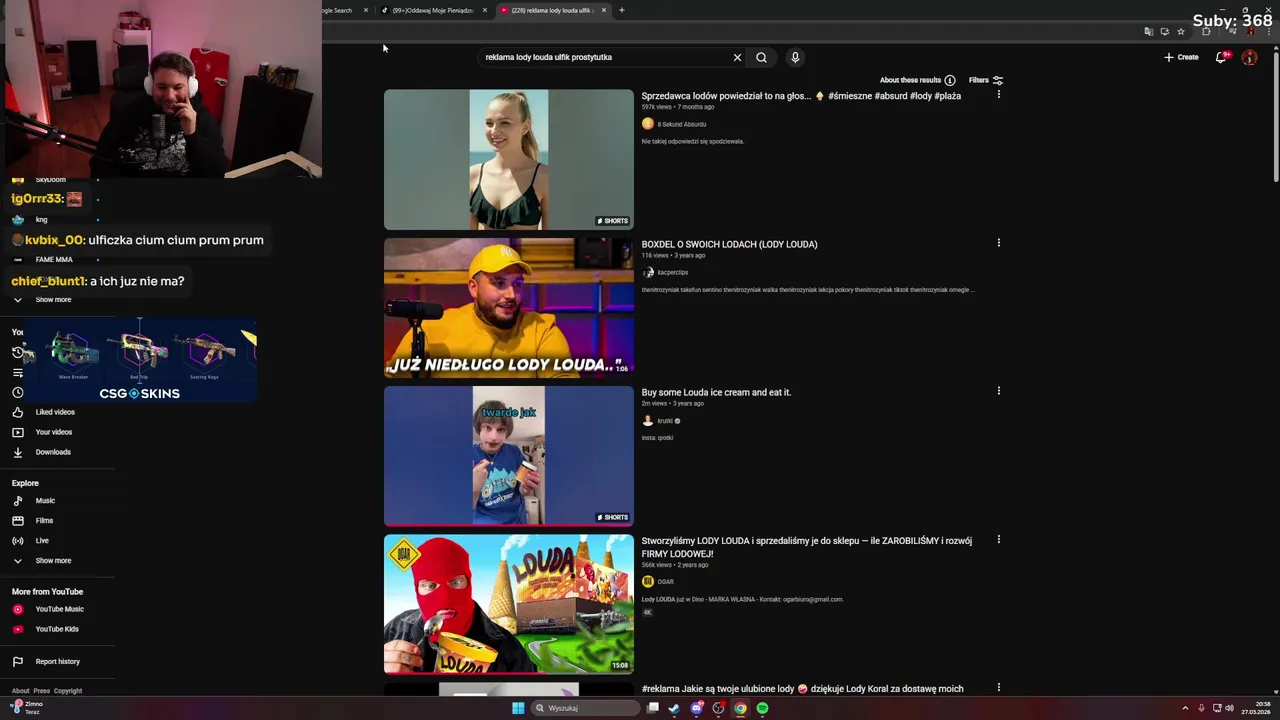Open Steam from the taskbar
This screenshot has height=720, width=1280.
pyautogui.click(x=674, y=708)
